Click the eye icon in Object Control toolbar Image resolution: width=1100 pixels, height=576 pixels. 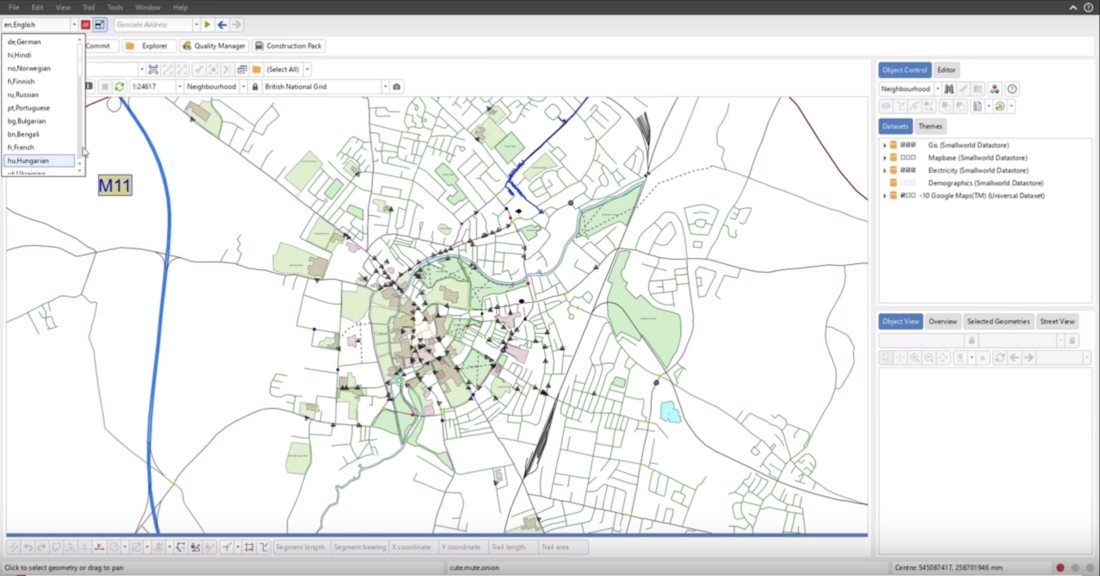pyautogui.click(x=886, y=106)
